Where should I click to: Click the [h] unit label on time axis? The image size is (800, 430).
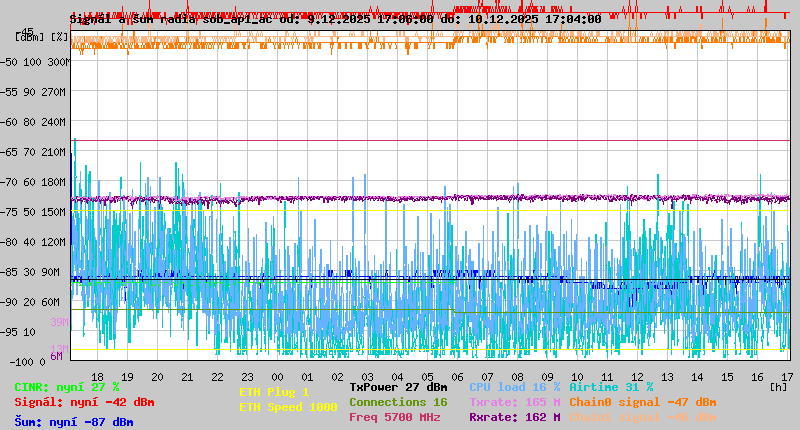click(778, 386)
